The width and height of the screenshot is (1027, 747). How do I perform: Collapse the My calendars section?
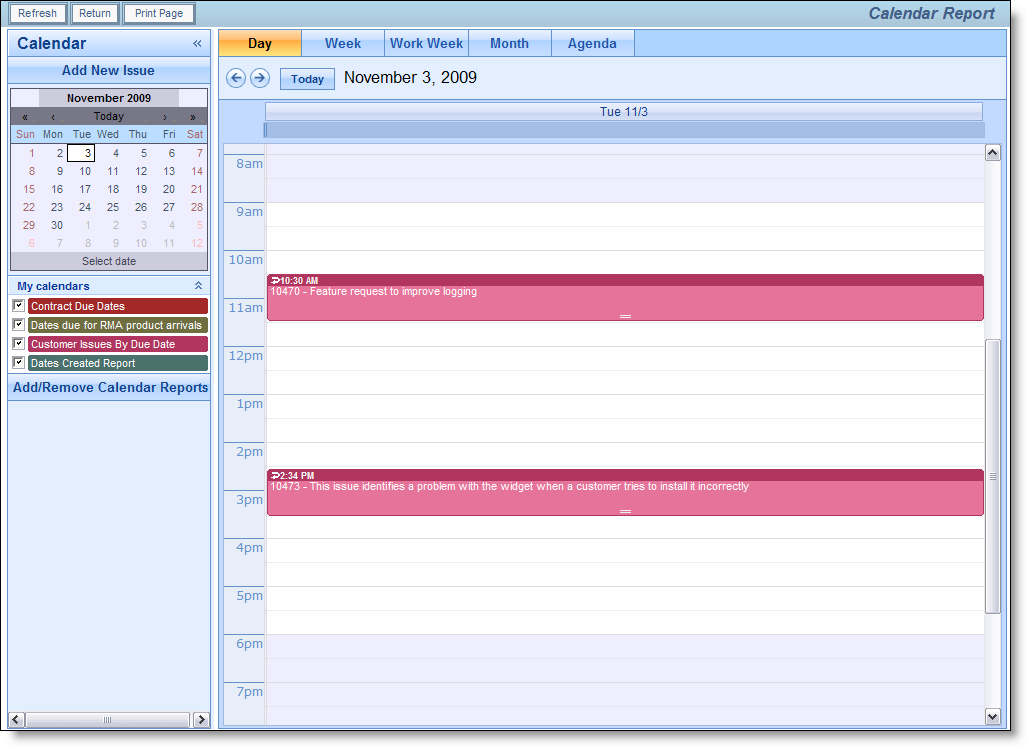tap(198, 286)
